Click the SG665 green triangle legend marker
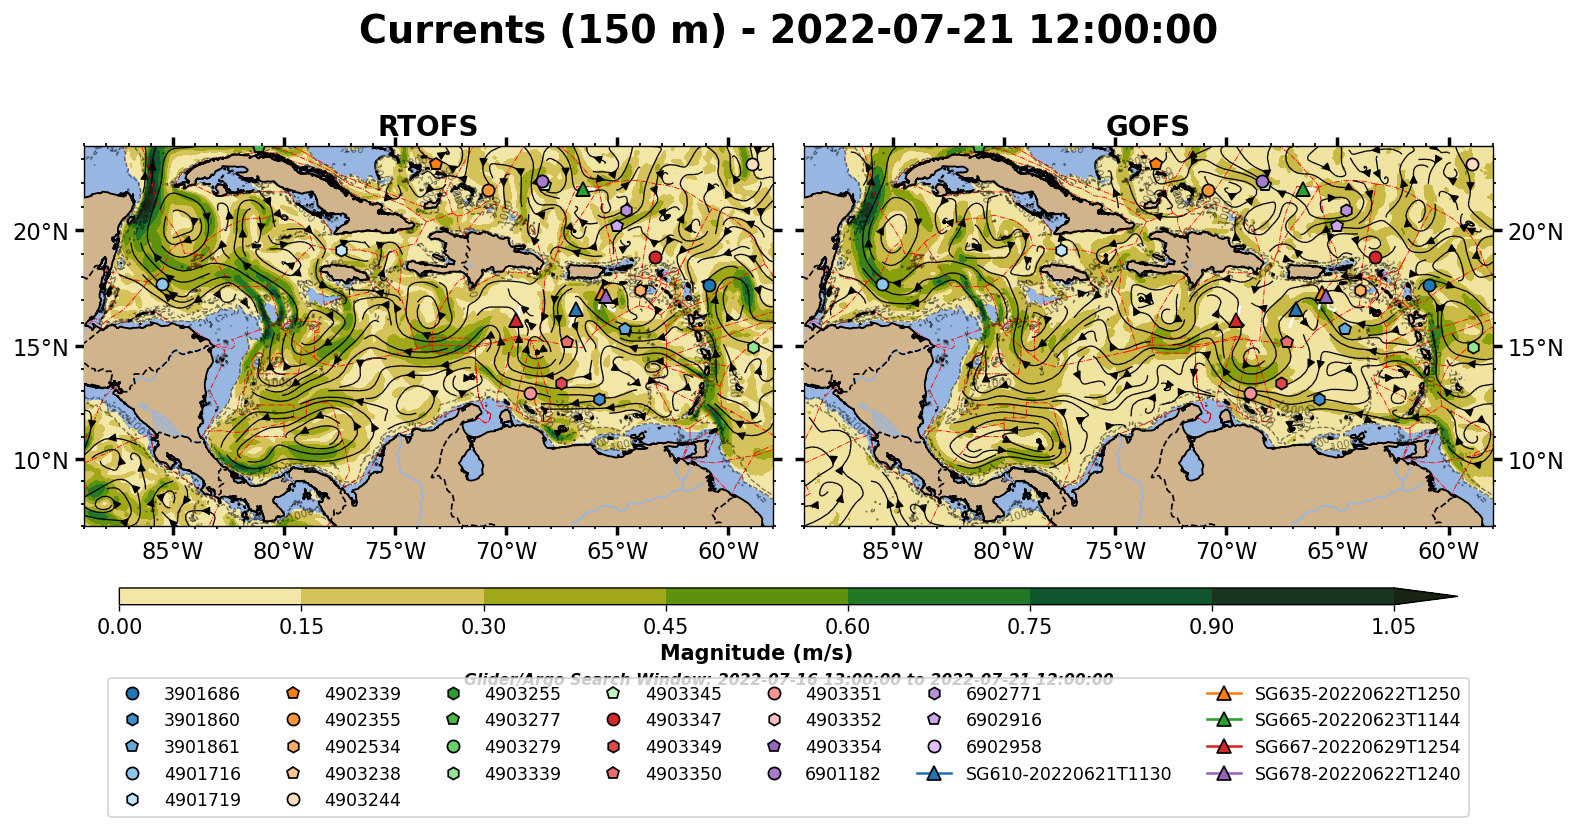This screenshot has height=829, width=1577. [1223, 720]
